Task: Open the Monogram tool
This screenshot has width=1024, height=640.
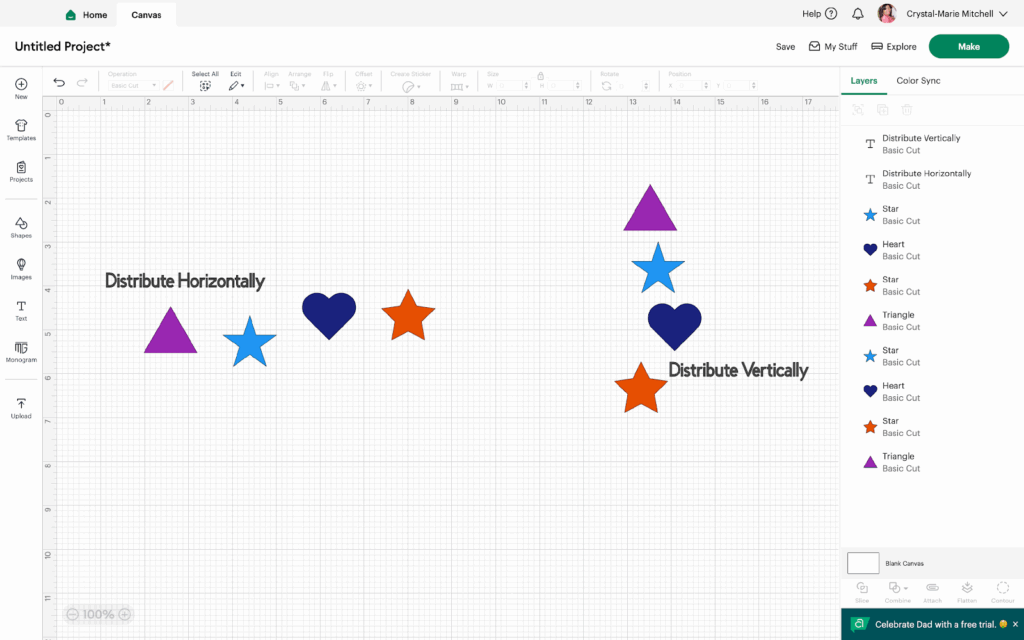Action: point(21,347)
